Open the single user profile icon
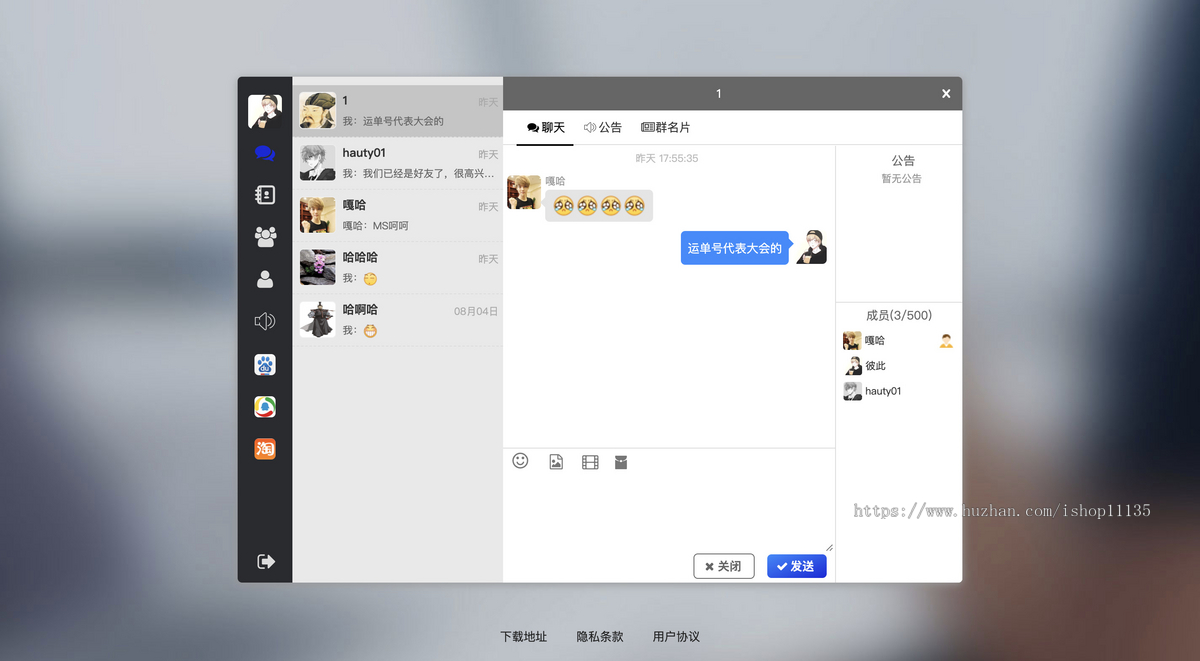This screenshot has width=1200, height=661. [x=265, y=279]
